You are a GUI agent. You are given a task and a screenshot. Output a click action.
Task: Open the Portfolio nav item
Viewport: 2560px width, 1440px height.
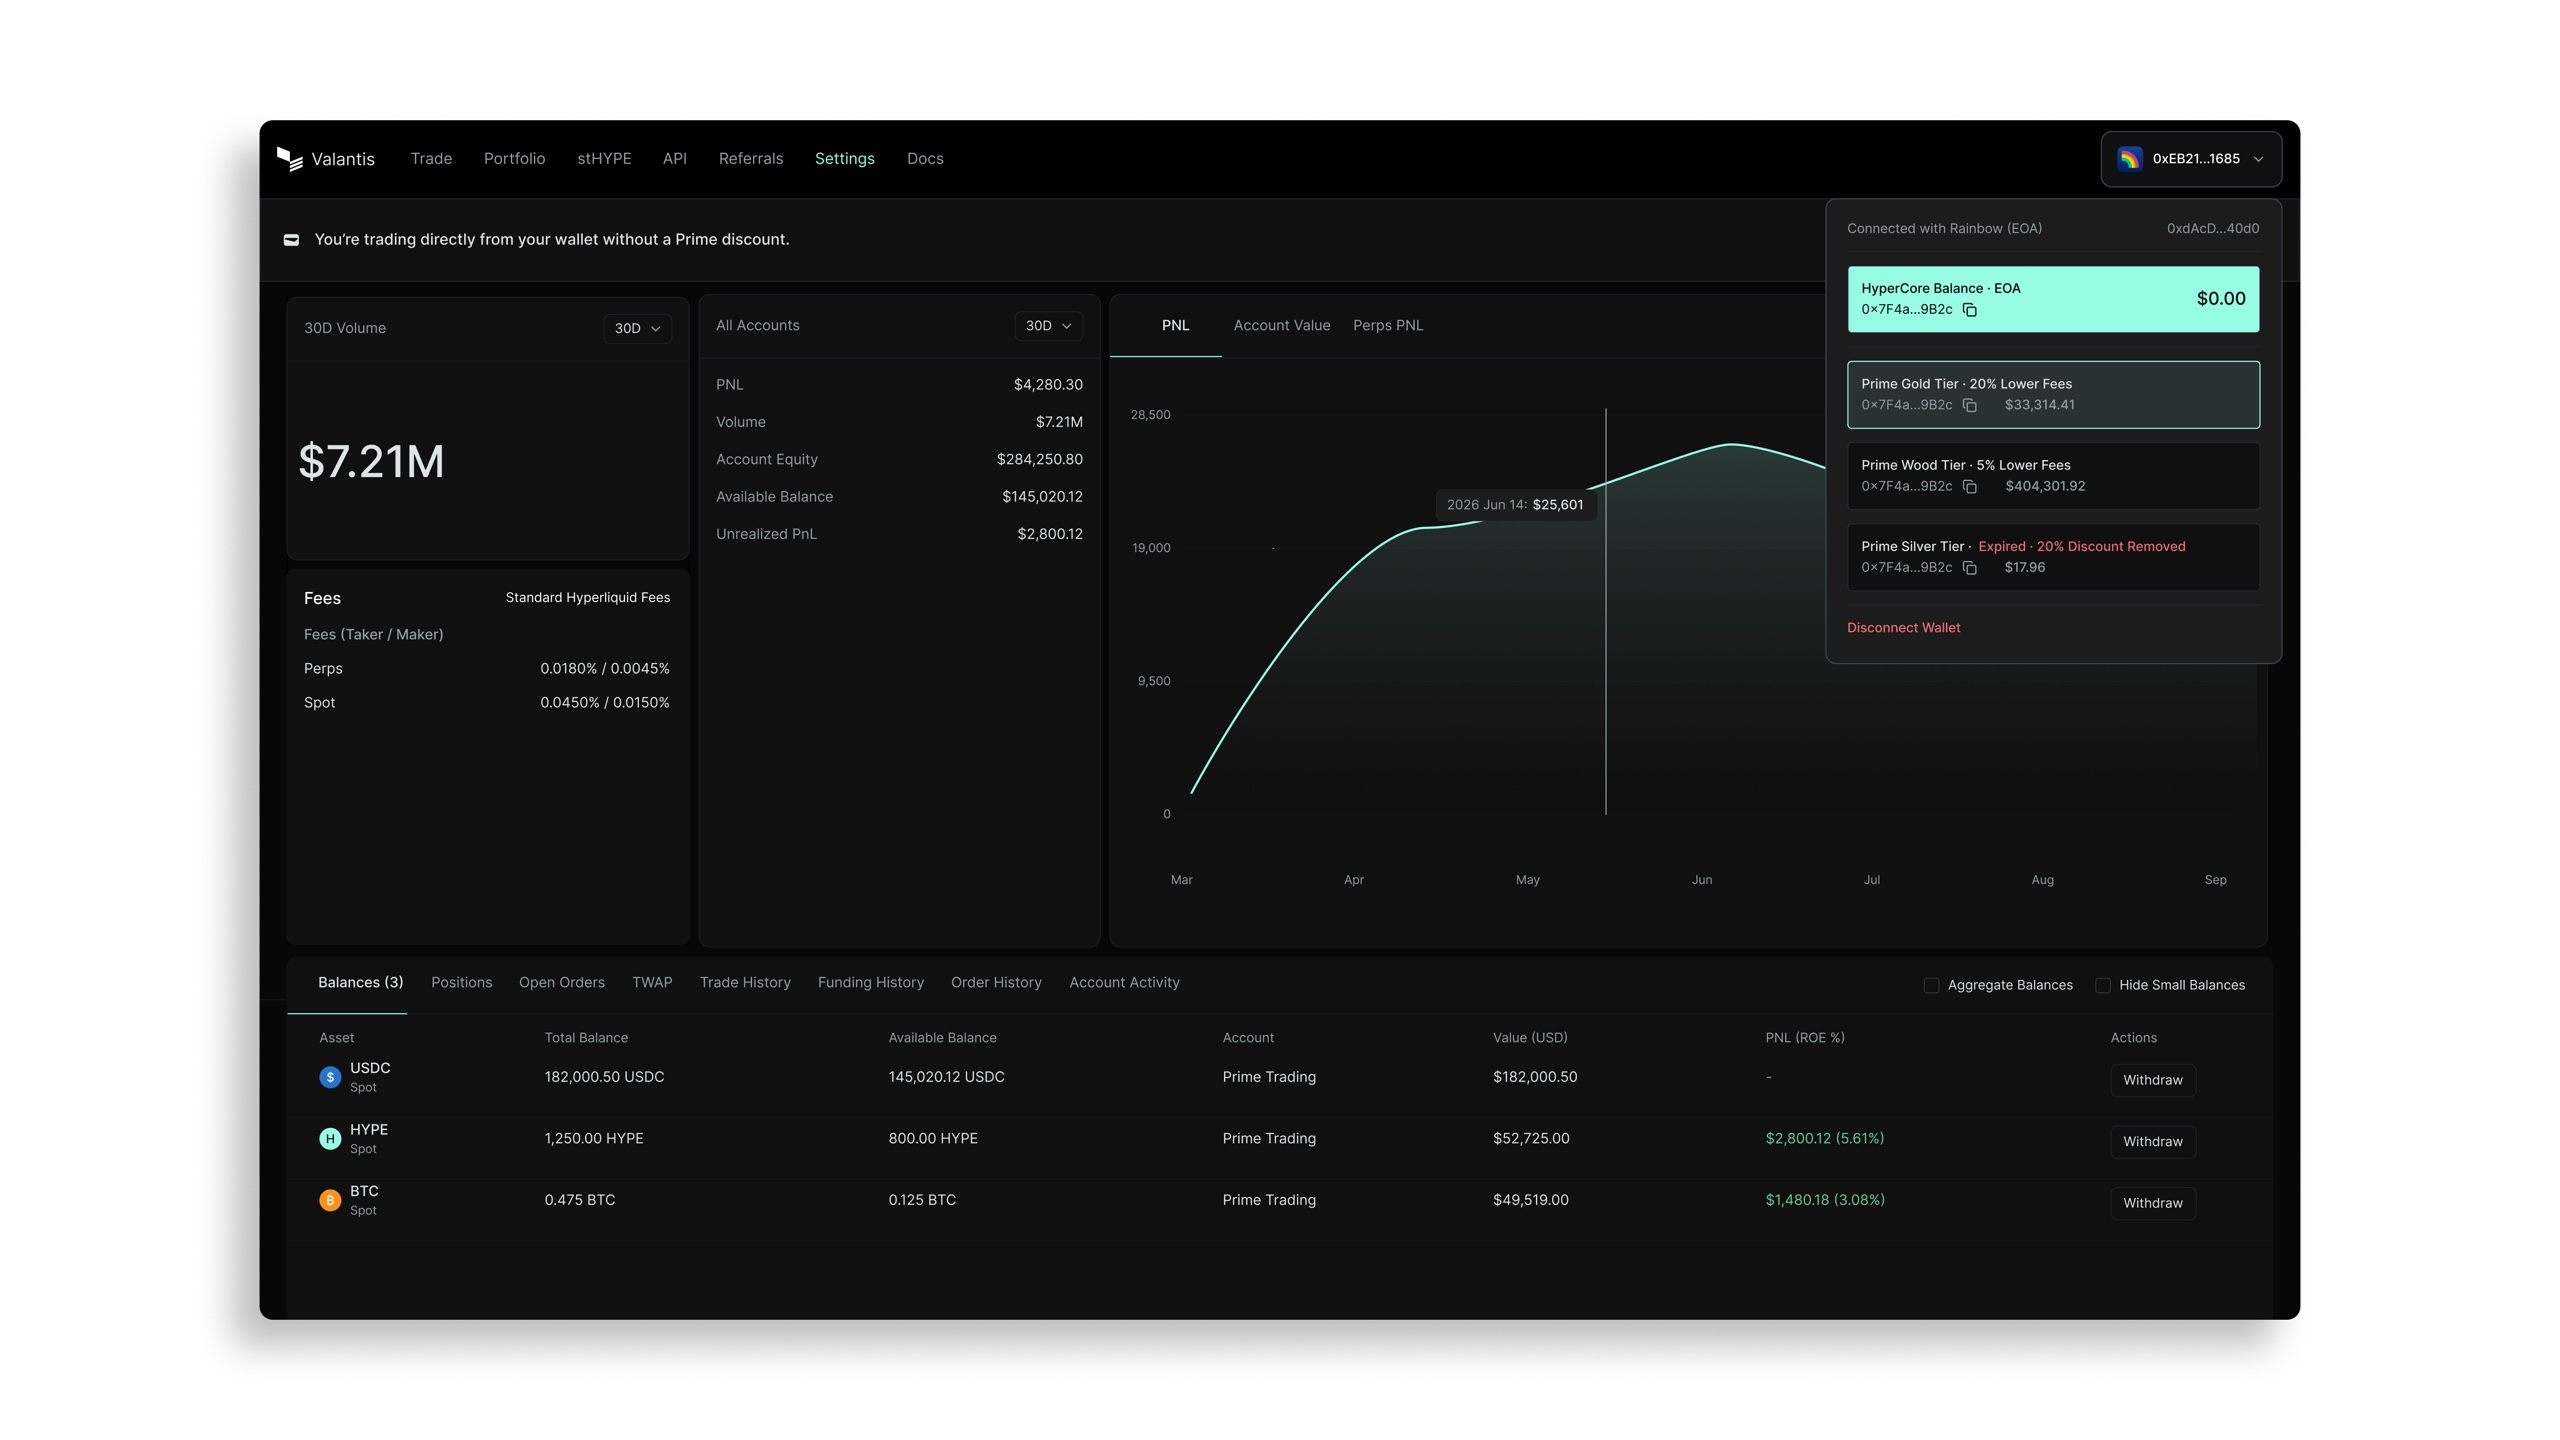pos(514,159)
